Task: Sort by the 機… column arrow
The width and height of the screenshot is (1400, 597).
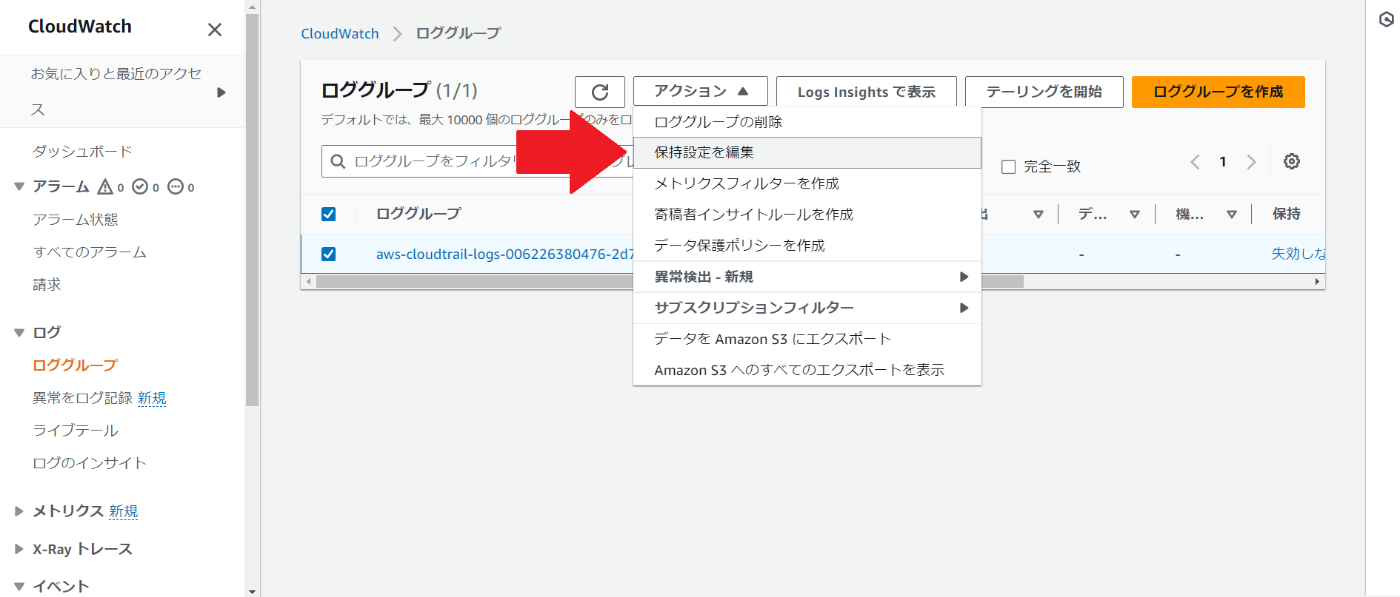Action: tap(1232, 214)
